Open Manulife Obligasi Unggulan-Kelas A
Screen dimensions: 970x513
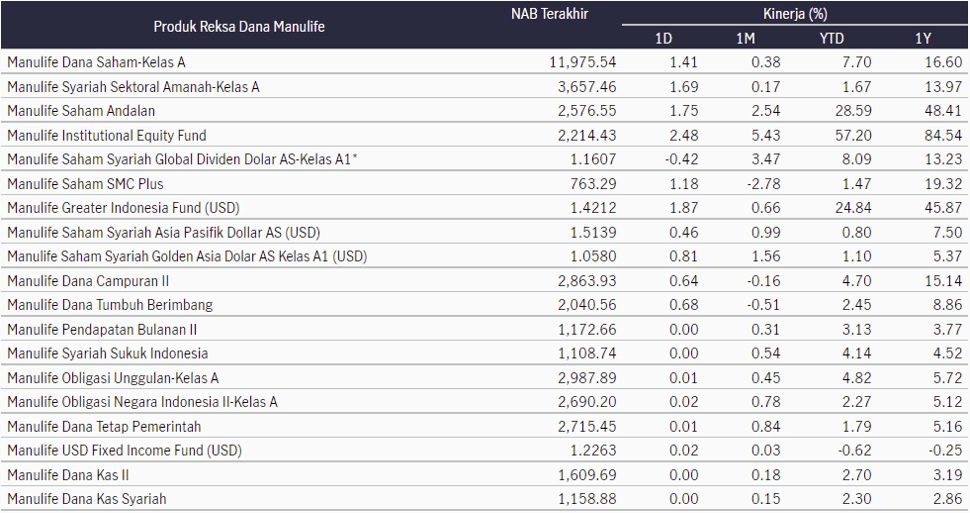113,377
